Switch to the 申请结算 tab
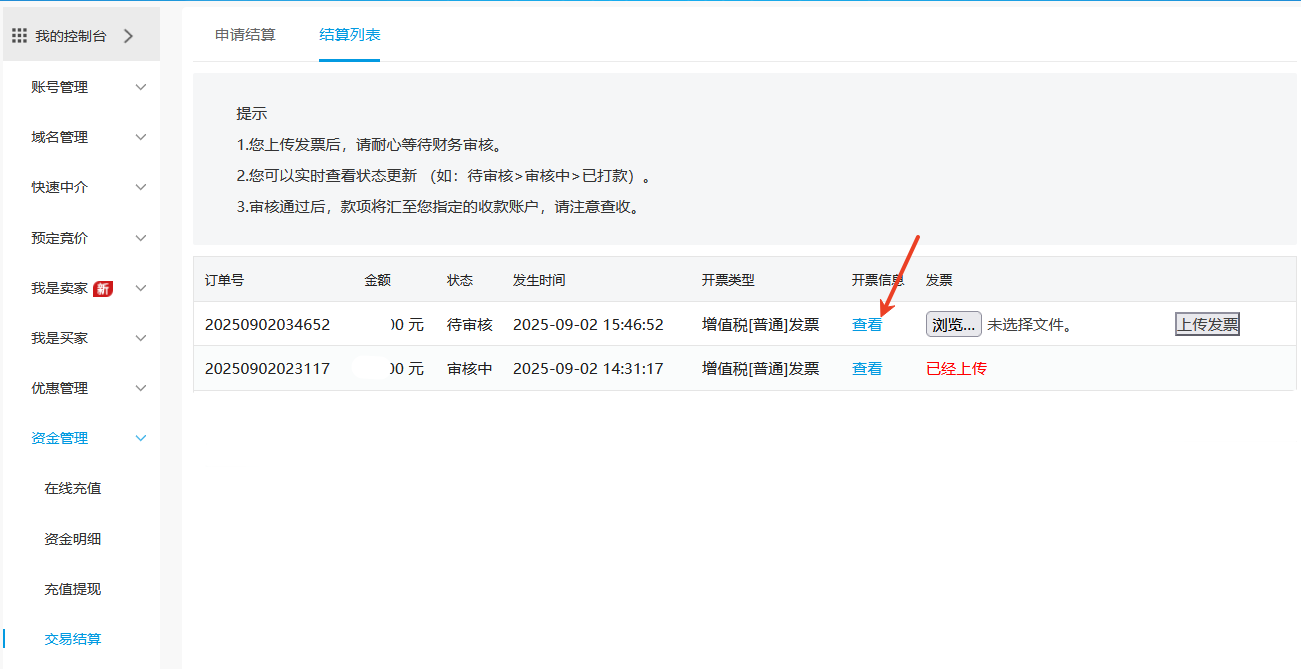Viewport: 1301px width, 669px height. 245,35
